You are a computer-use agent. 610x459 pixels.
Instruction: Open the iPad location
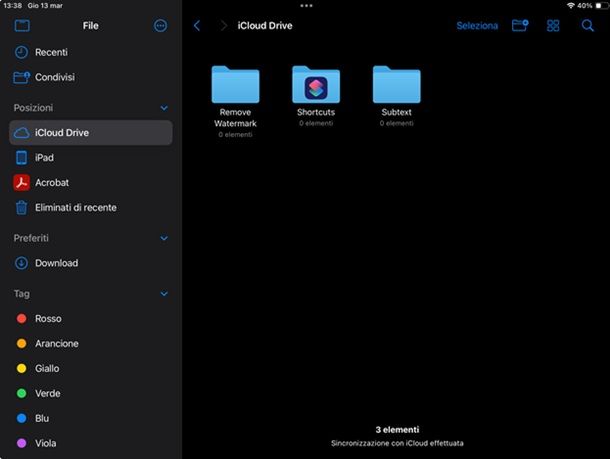pyautogui.click(x=91, y=158)
